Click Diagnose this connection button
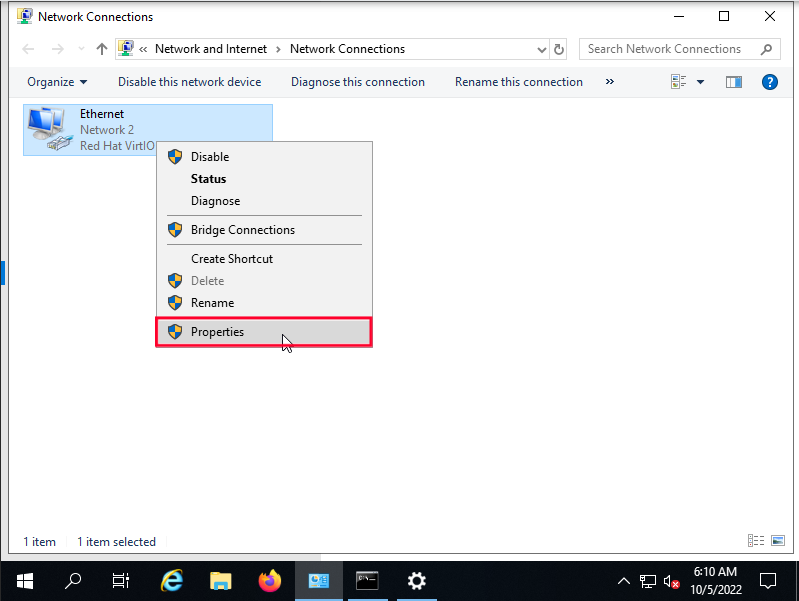 [x=357, y=82]
